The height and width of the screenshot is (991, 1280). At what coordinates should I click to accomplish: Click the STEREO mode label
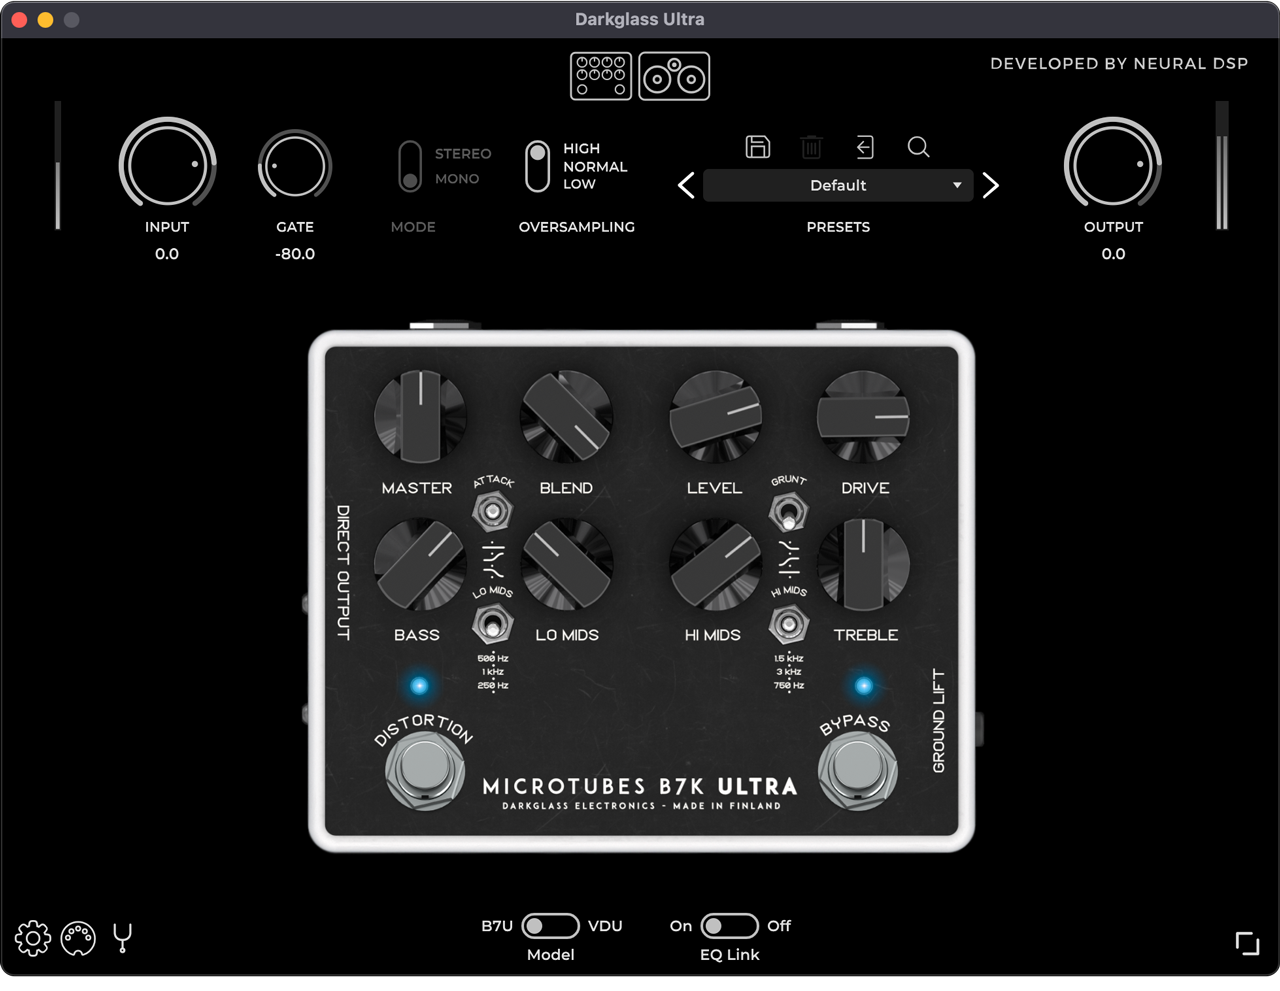click(x=463, y=154)
